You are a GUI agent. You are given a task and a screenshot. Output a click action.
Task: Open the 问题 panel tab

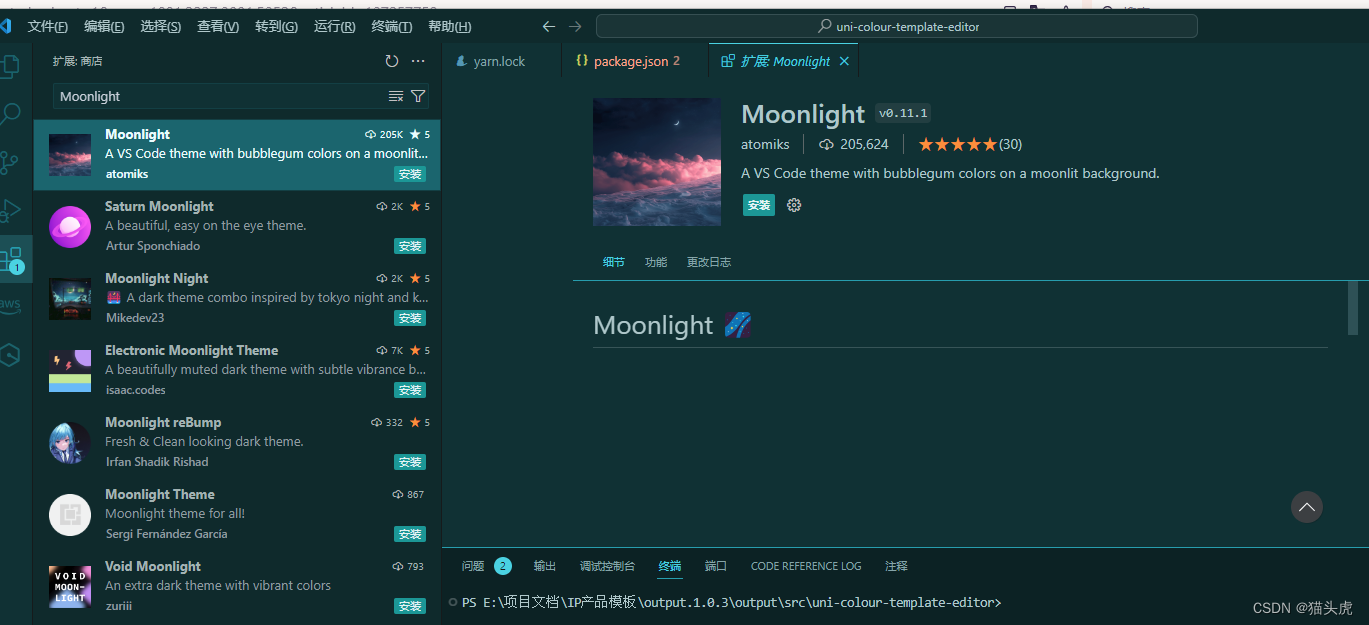(x=471, y=565)
